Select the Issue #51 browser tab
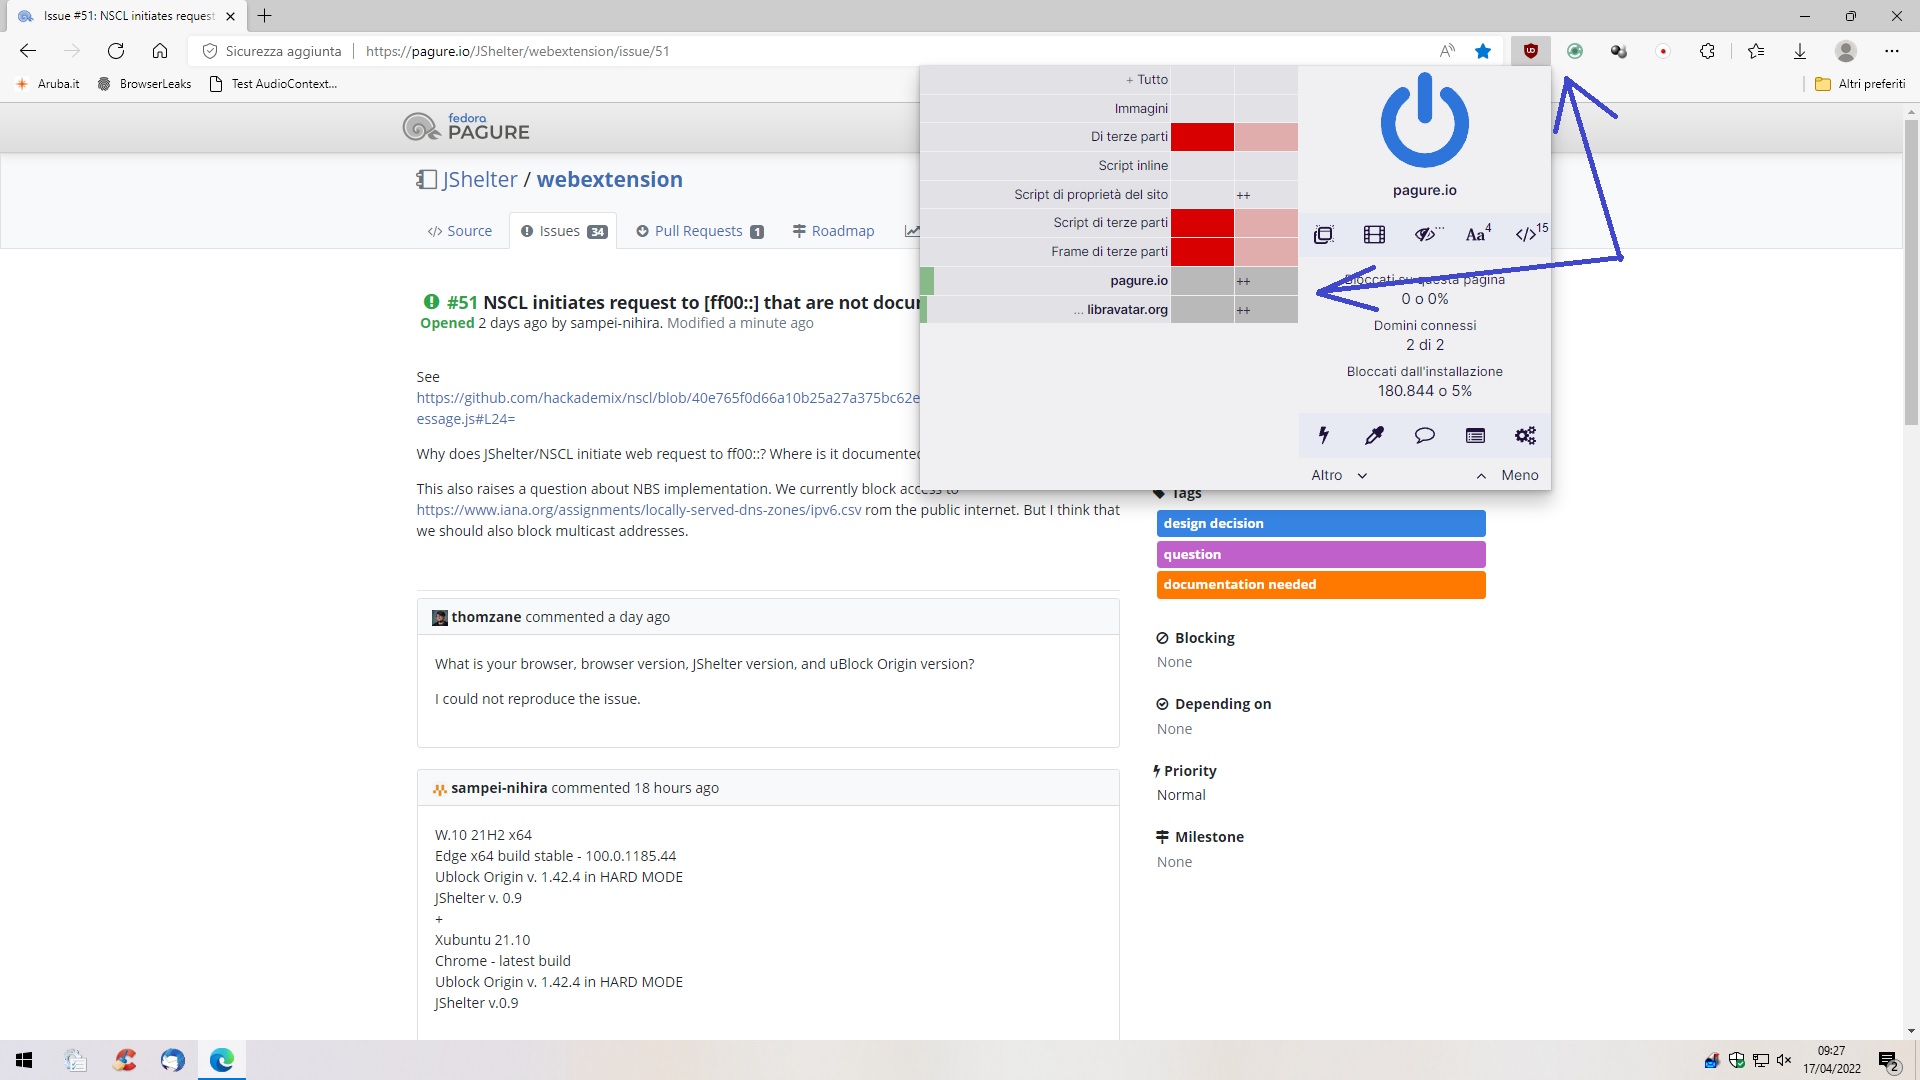 (127, 16)
